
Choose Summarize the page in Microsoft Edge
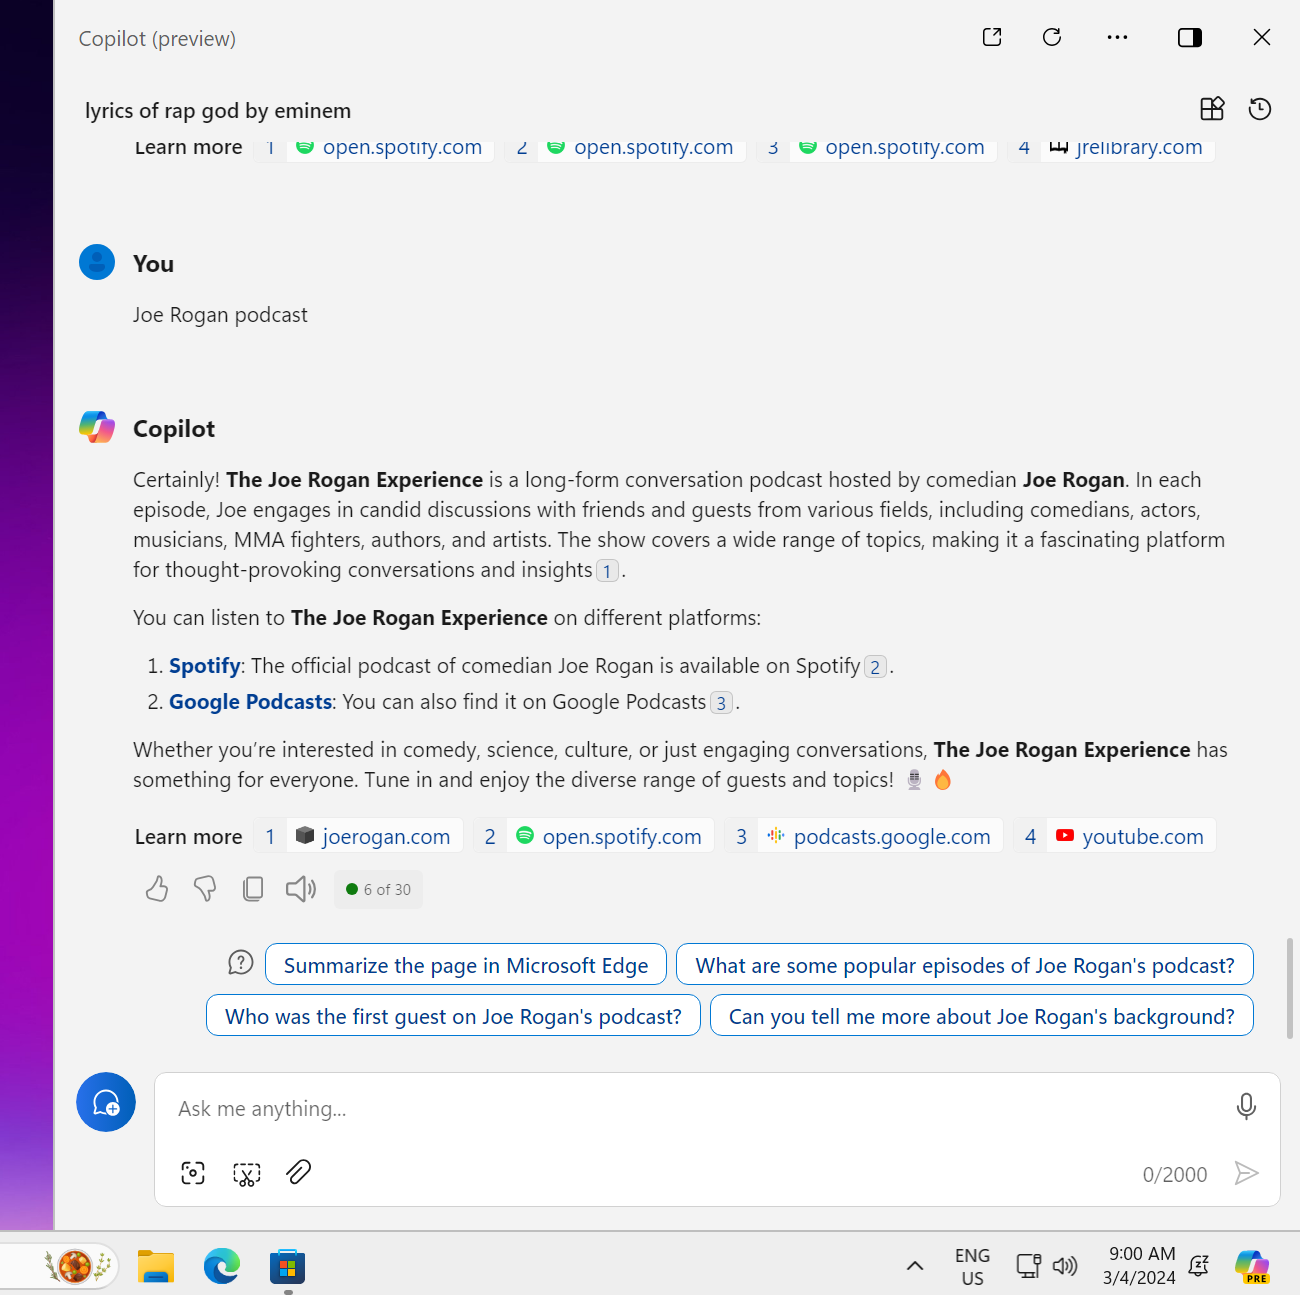tap(466, 965)
